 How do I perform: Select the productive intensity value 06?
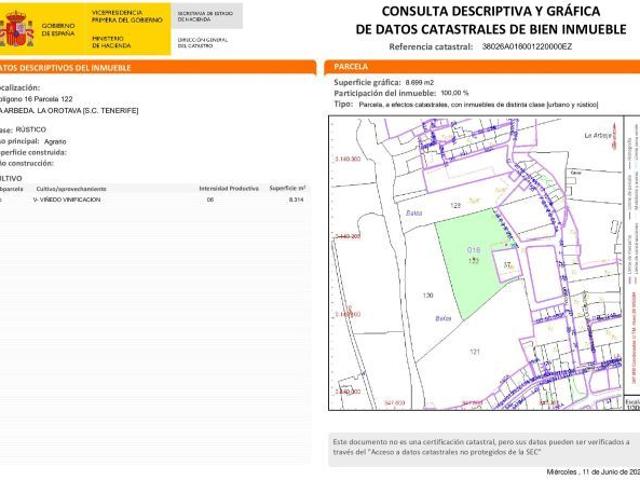(210, 200)
